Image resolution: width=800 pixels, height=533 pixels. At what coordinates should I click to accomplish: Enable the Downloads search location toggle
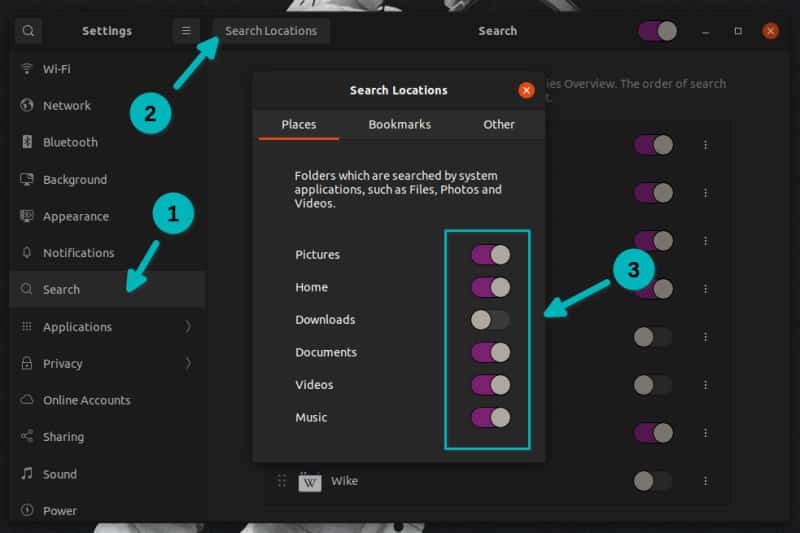click(x=491, y=320)
